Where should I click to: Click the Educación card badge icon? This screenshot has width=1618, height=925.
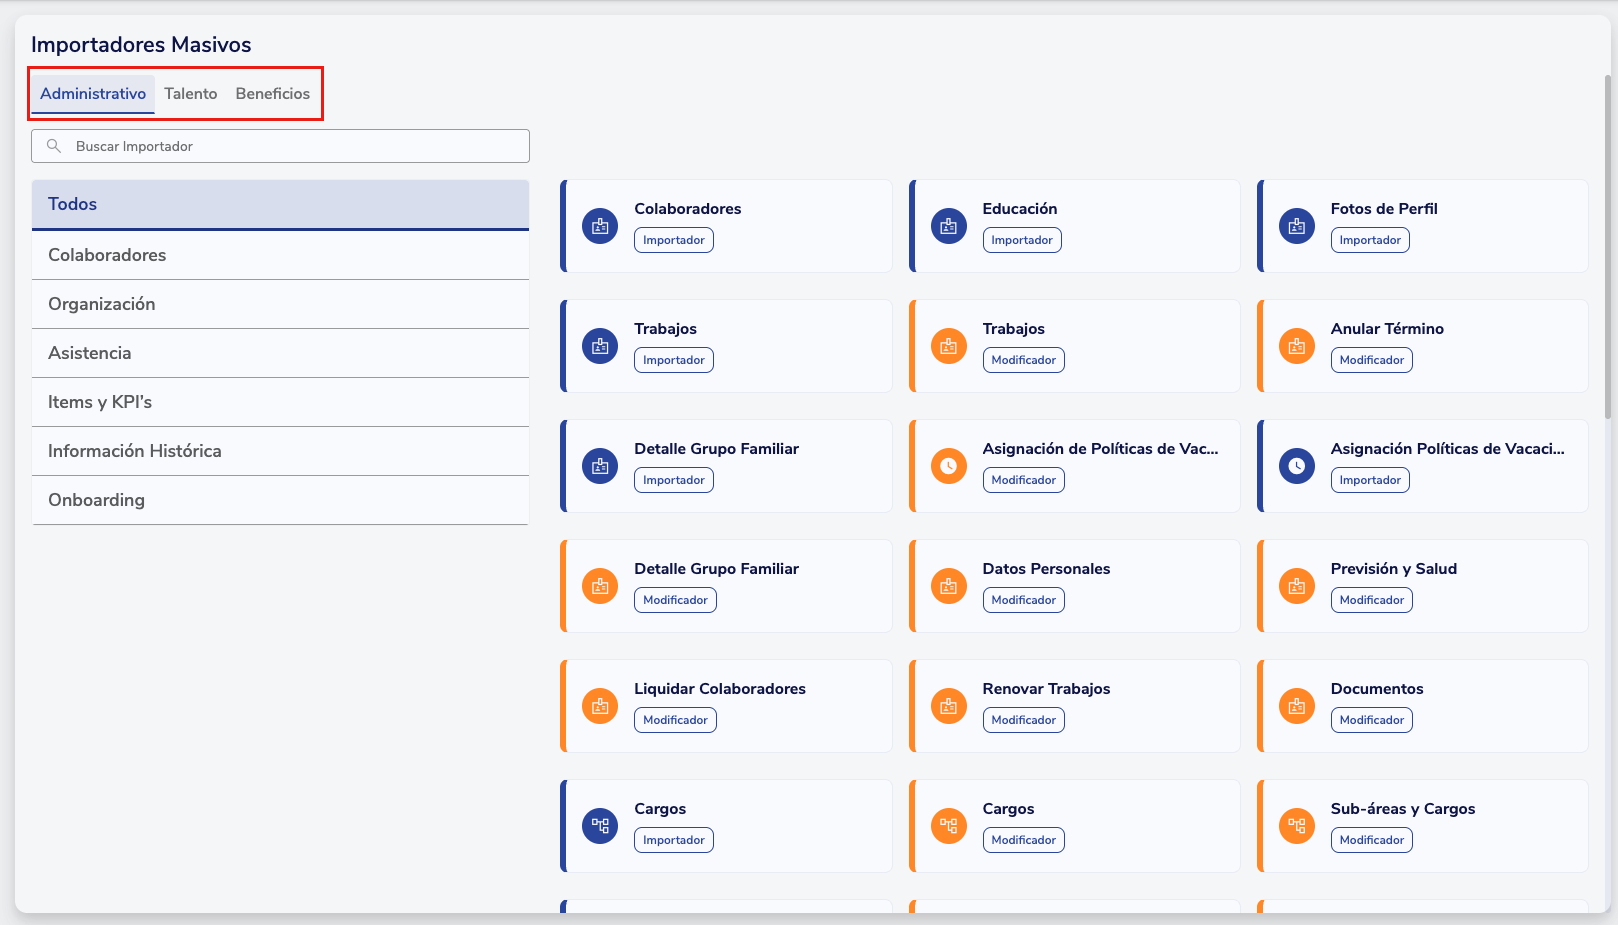948,226
